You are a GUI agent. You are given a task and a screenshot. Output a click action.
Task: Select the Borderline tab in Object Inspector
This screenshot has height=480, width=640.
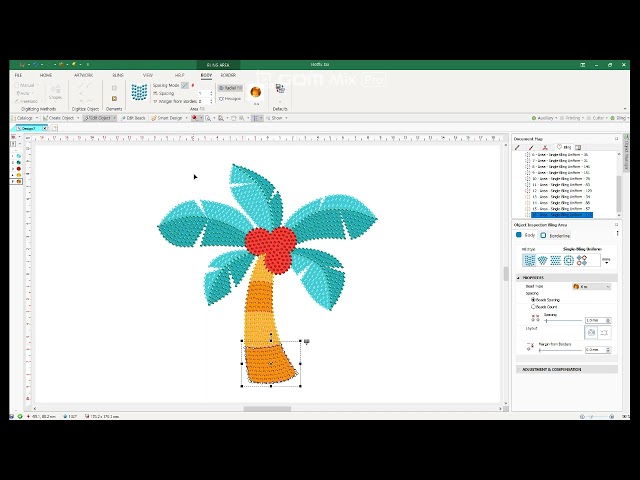tap(555, 236)
